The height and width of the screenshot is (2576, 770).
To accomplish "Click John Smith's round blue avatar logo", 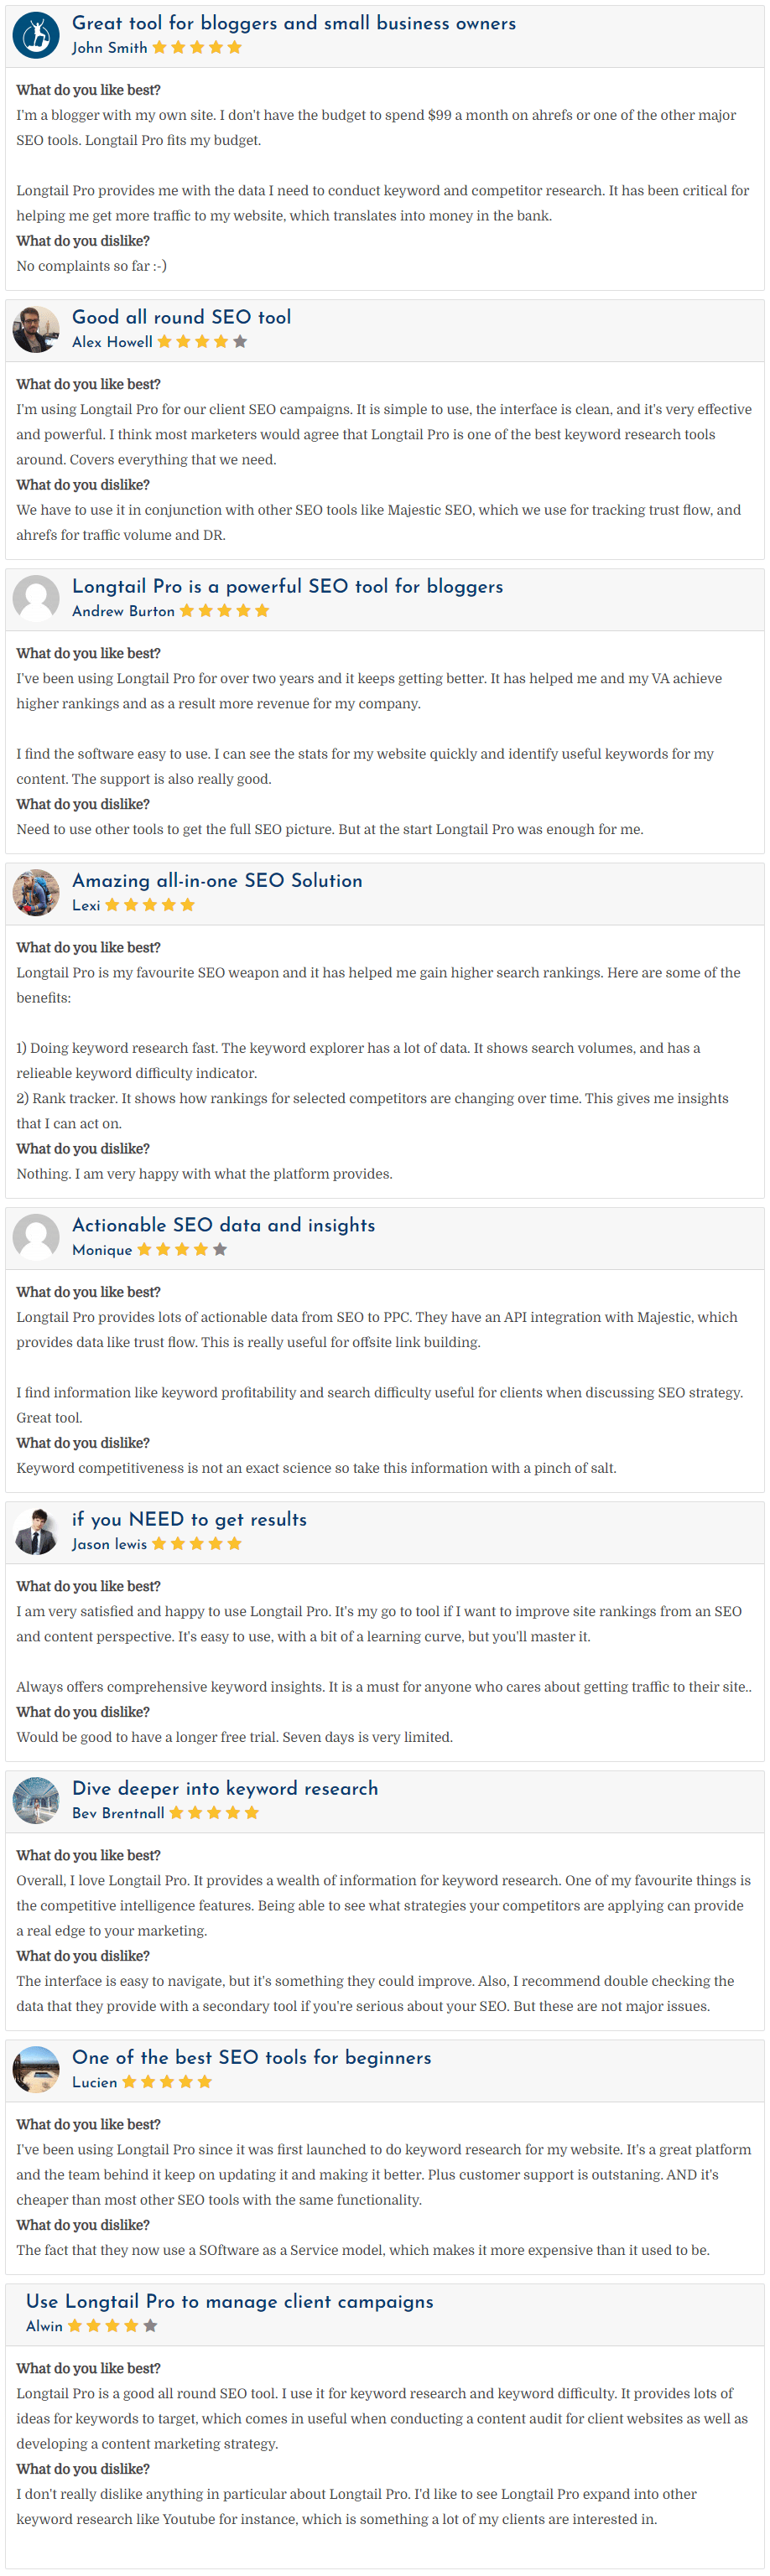I will click(36, 35).
